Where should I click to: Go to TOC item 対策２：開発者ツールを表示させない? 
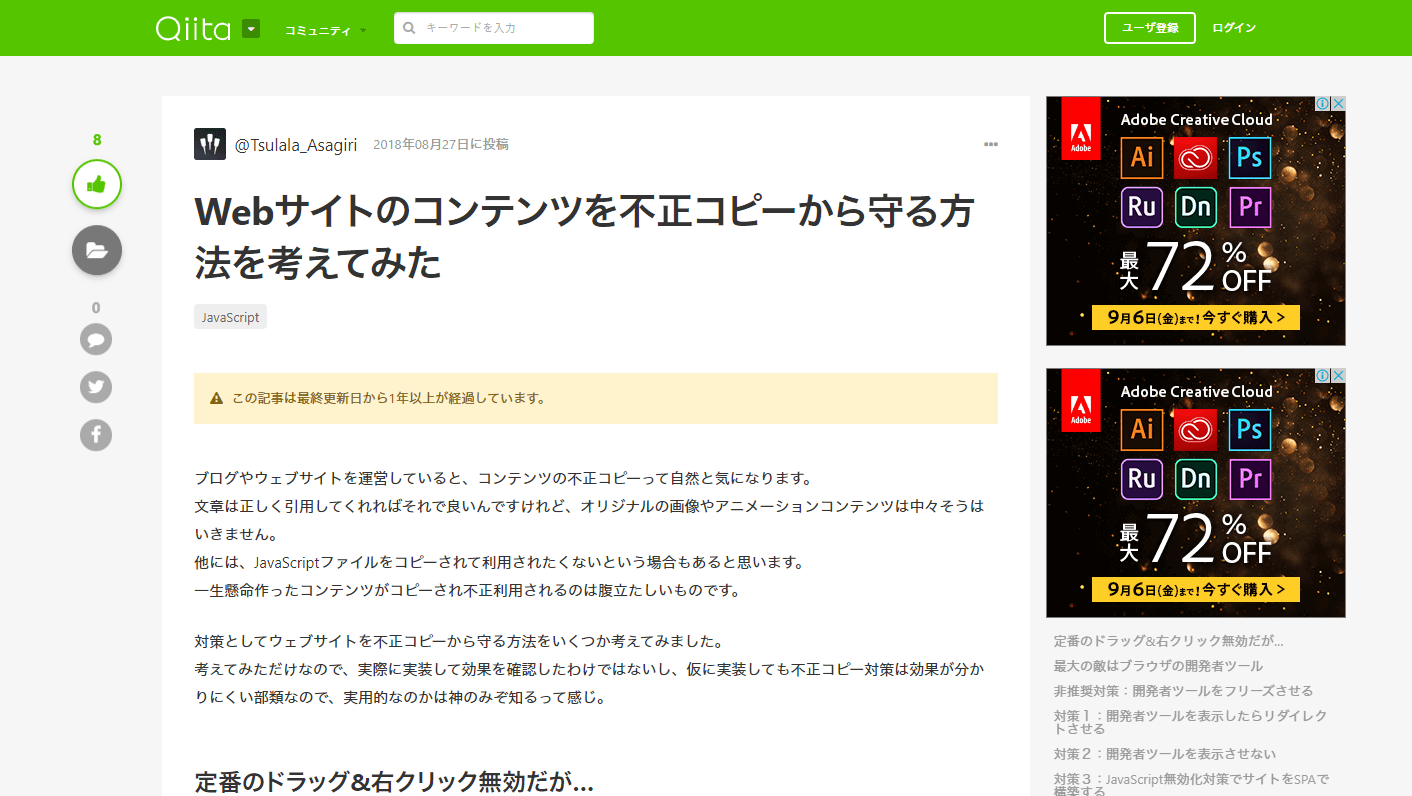click(1164, 754)
